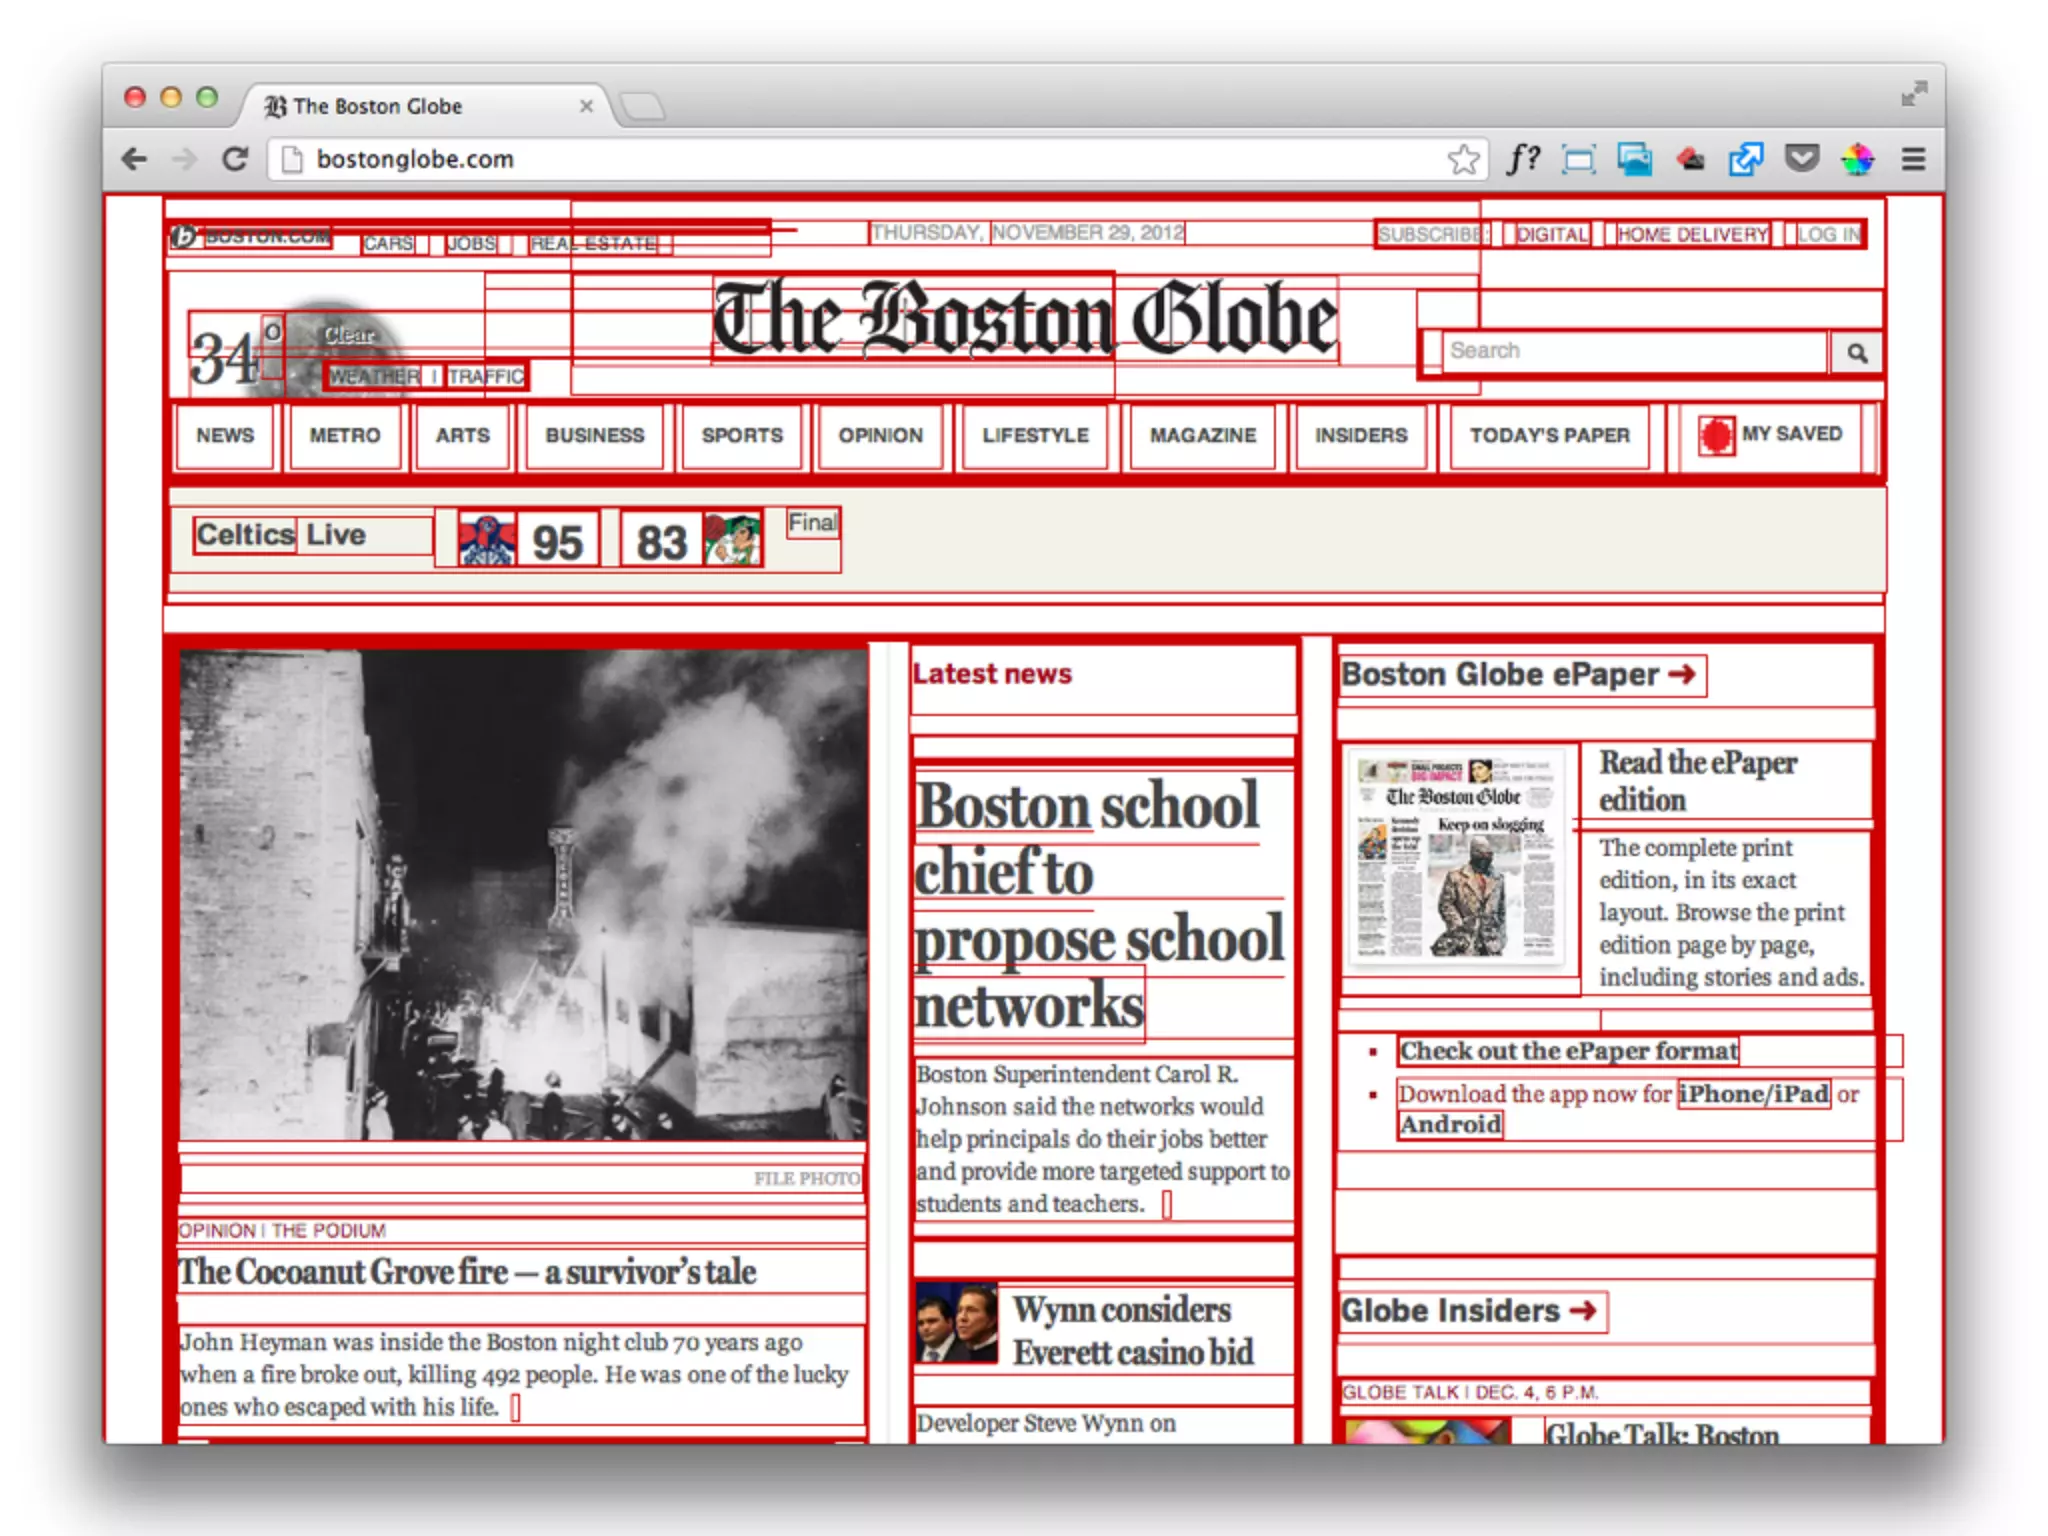Click the red My Saved icon
Image resolution: width=2048 pixels, height=1536 pixels.
(x=1716, y=435)
